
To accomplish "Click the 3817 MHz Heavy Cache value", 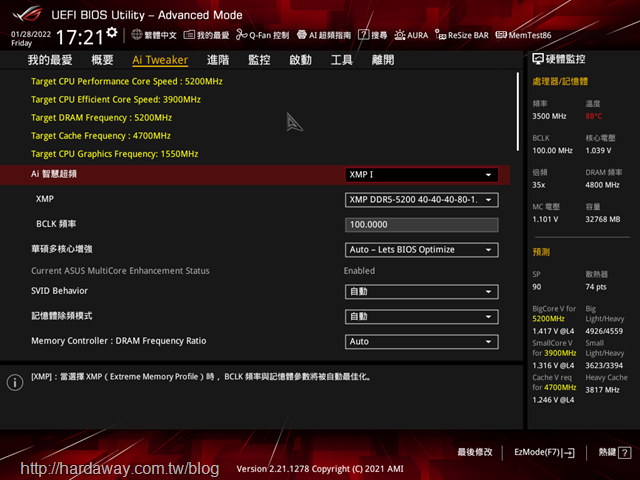I will click(x=602, y=390).
